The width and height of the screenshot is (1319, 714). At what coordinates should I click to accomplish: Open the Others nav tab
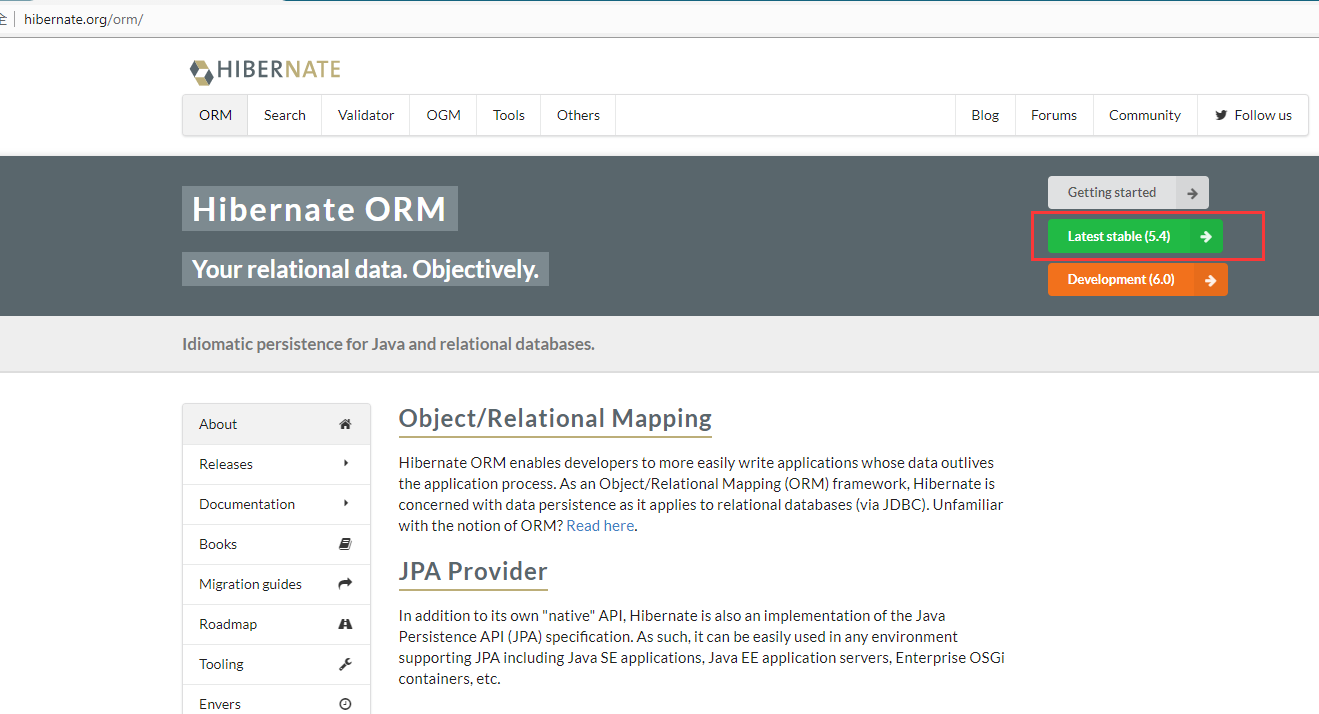579,115
